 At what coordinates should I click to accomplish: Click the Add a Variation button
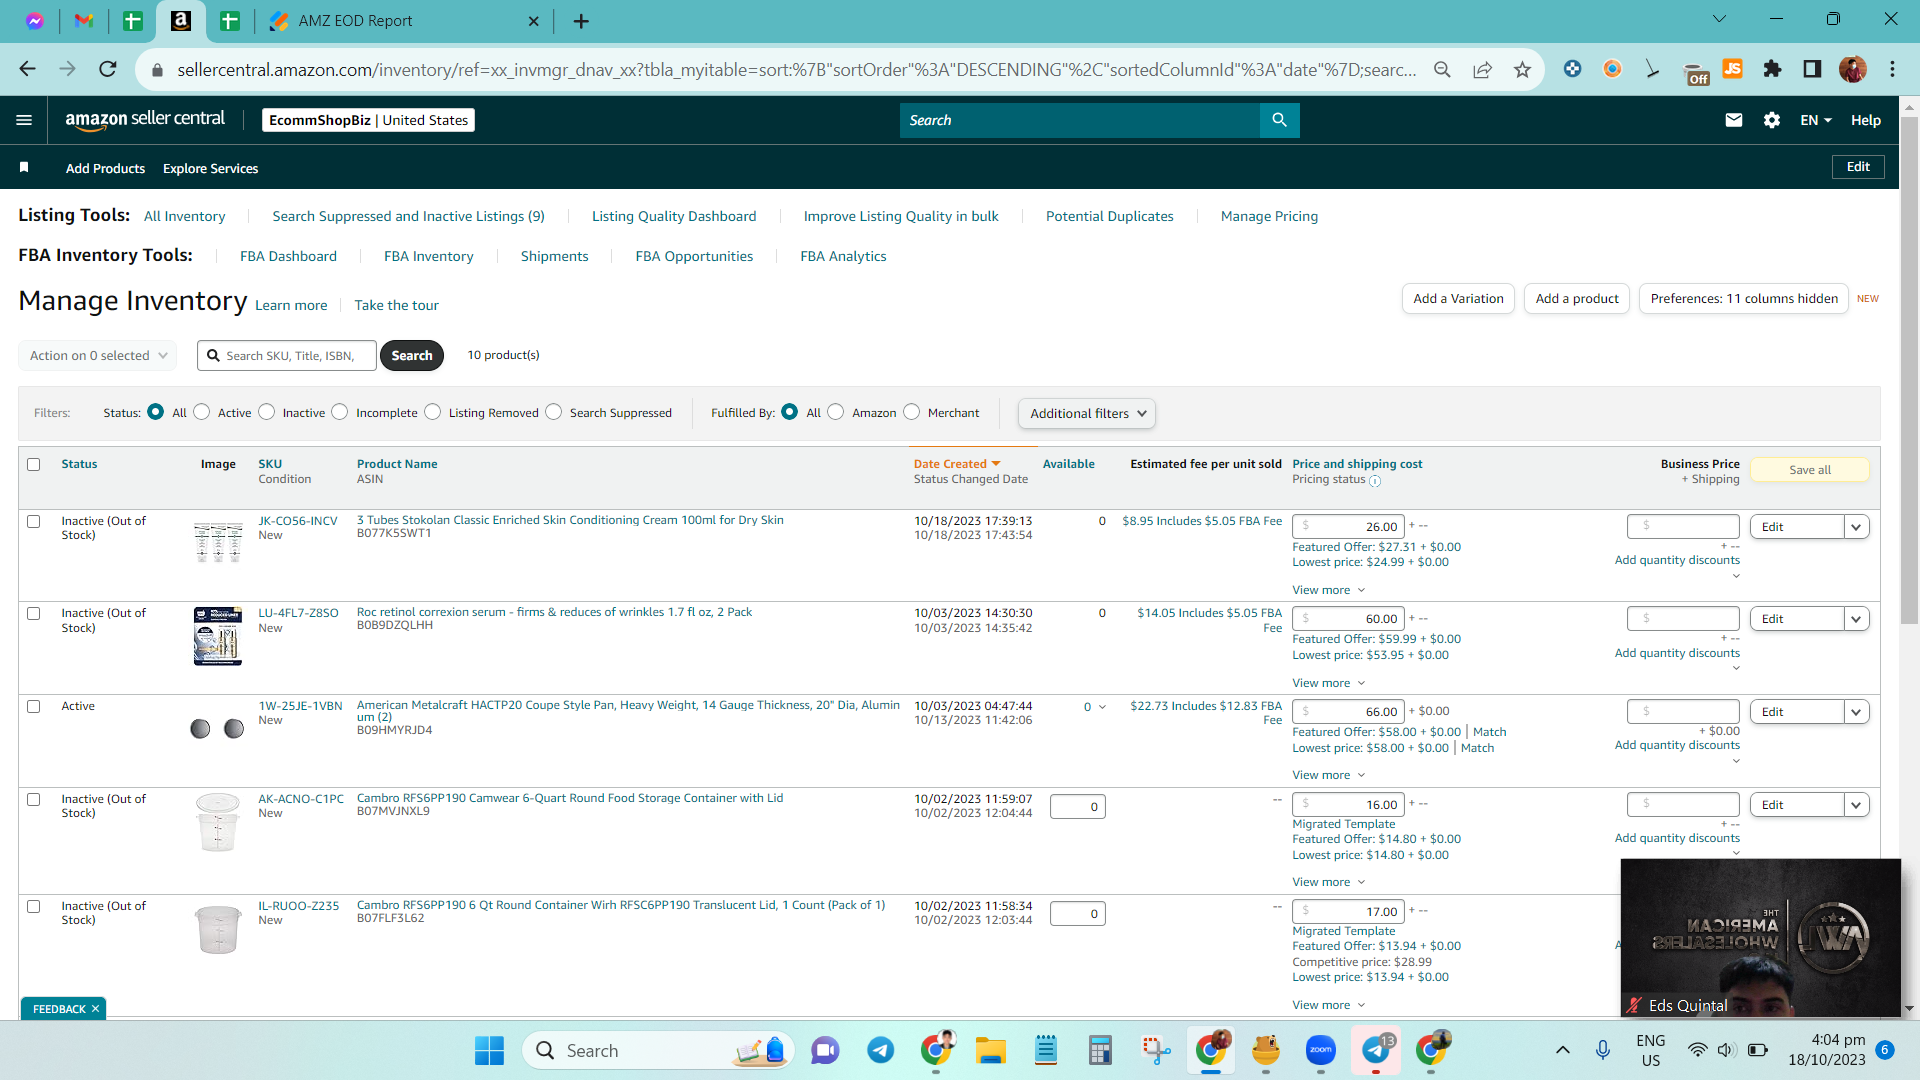tap(1458, 299)
